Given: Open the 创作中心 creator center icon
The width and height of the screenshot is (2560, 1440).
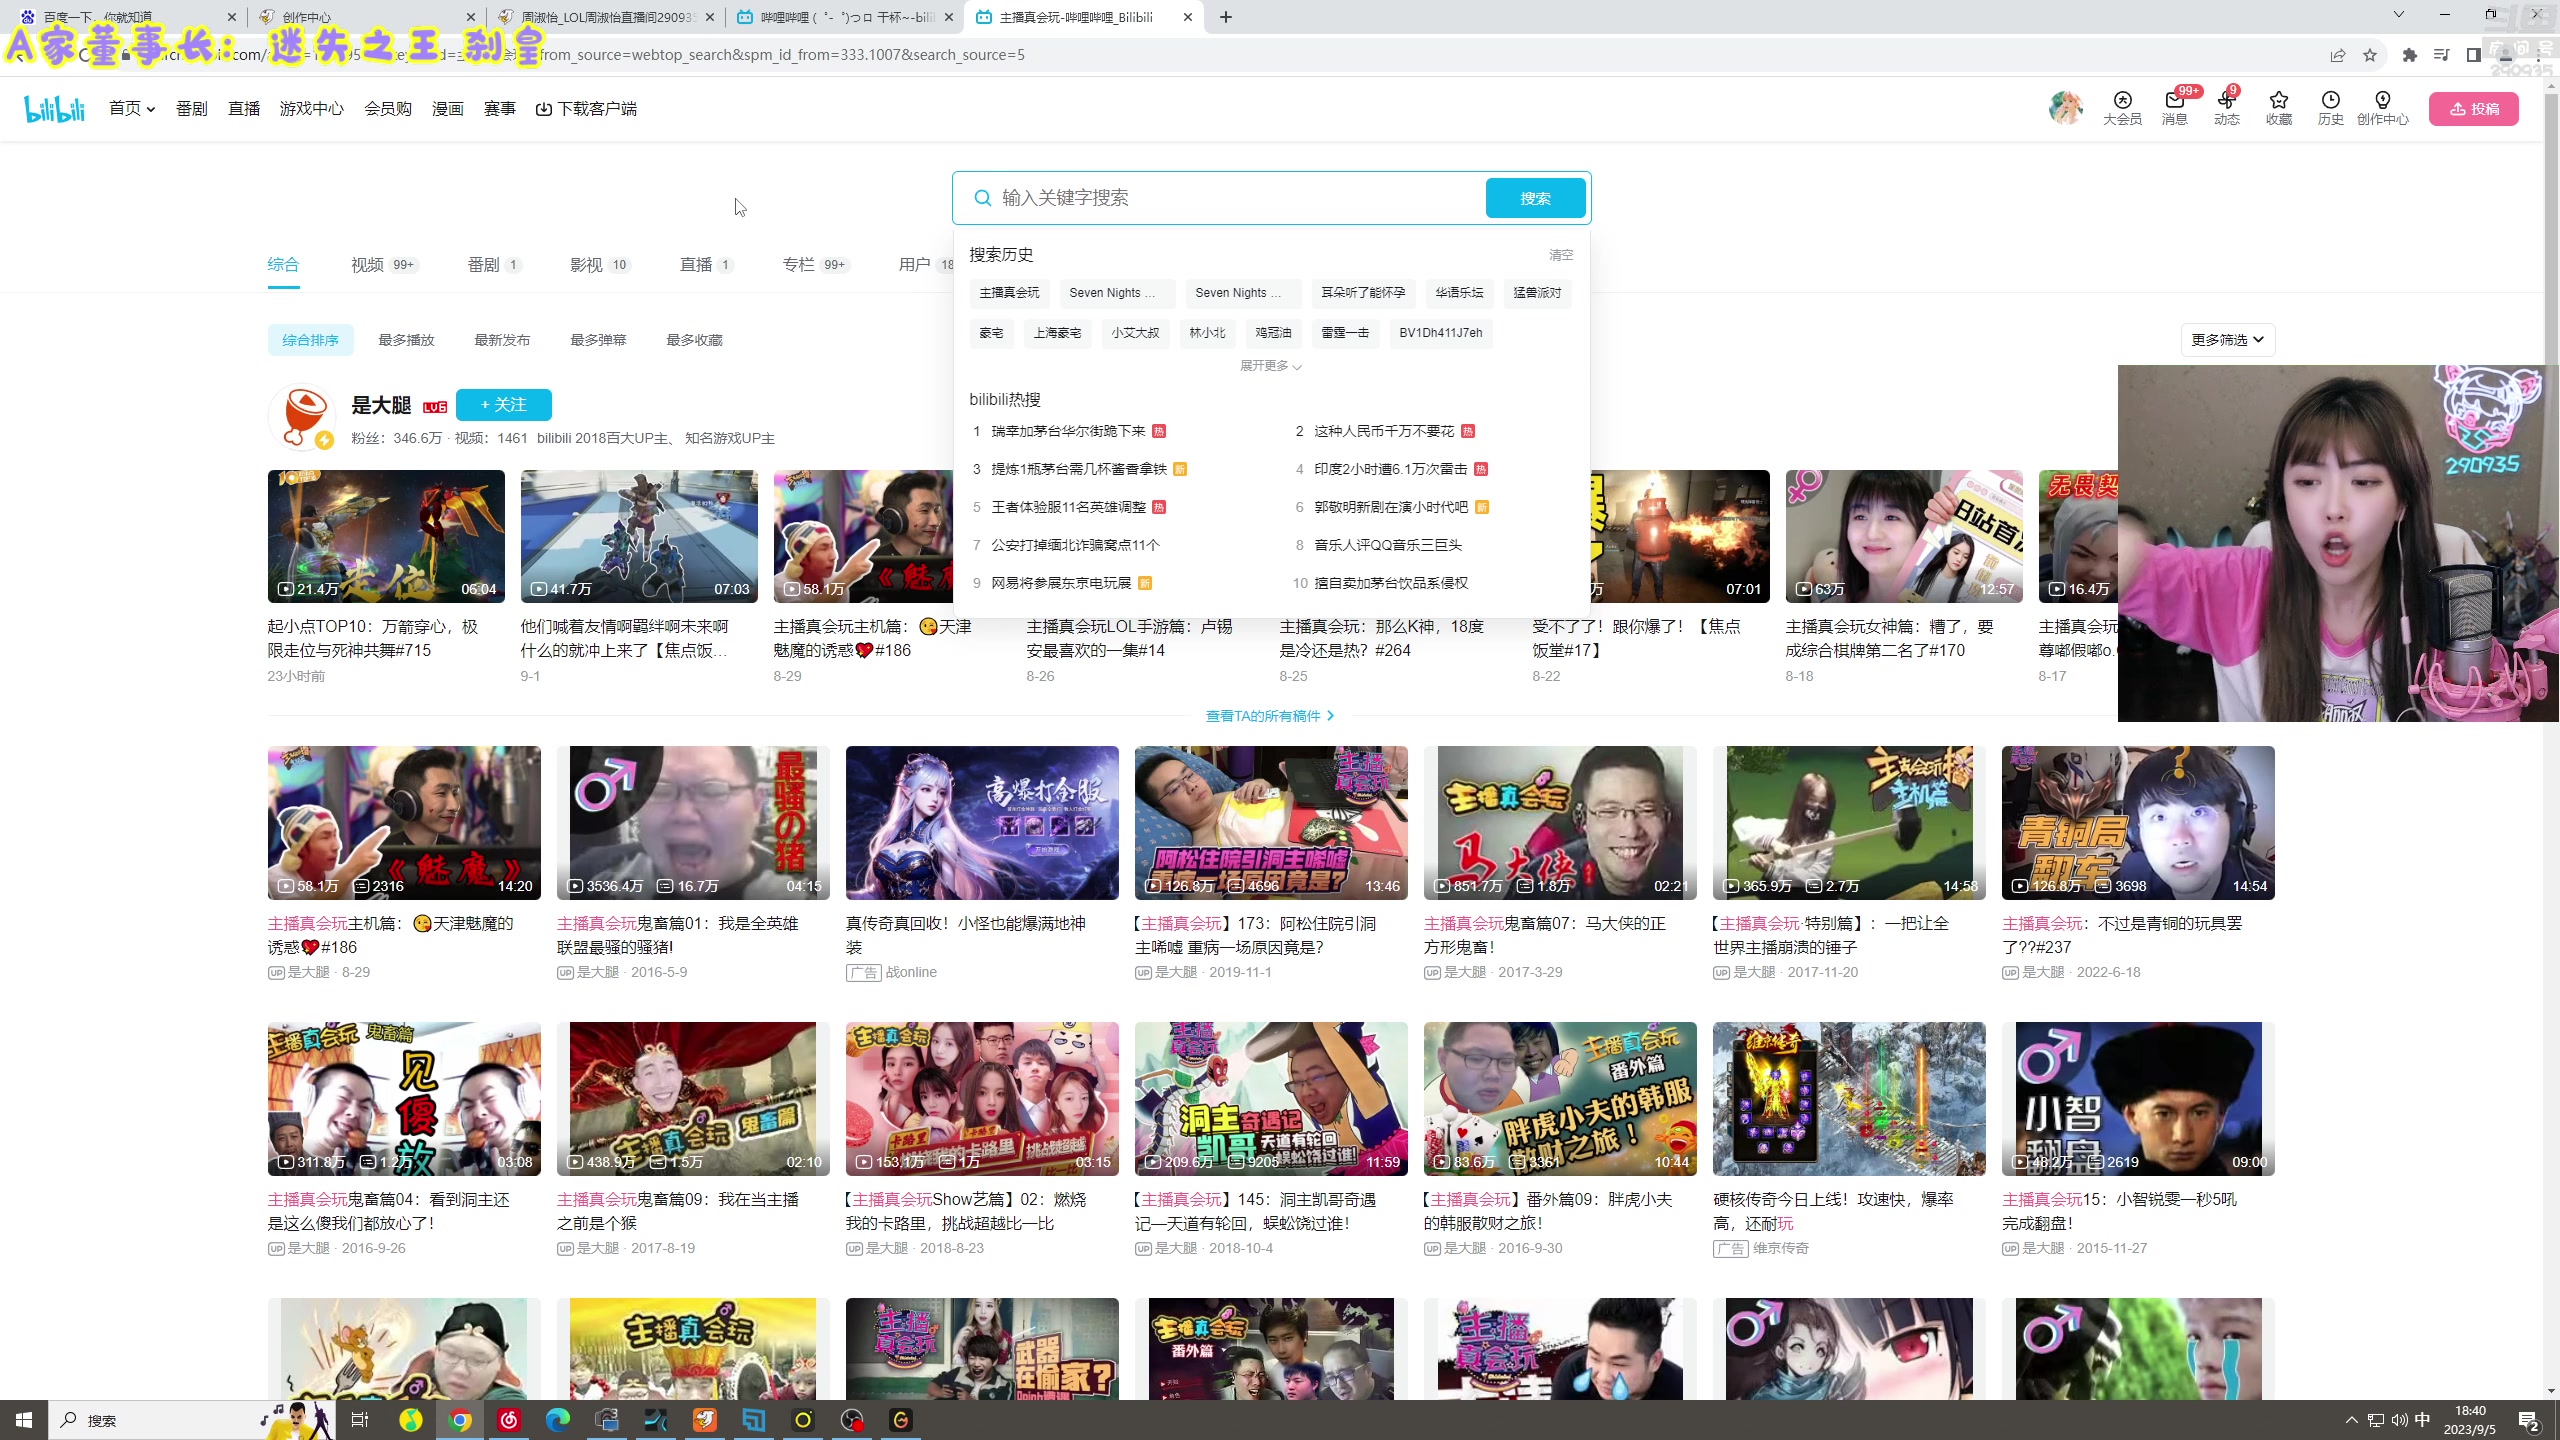Looking at the screenshot, I should [x=2383, y=108].
